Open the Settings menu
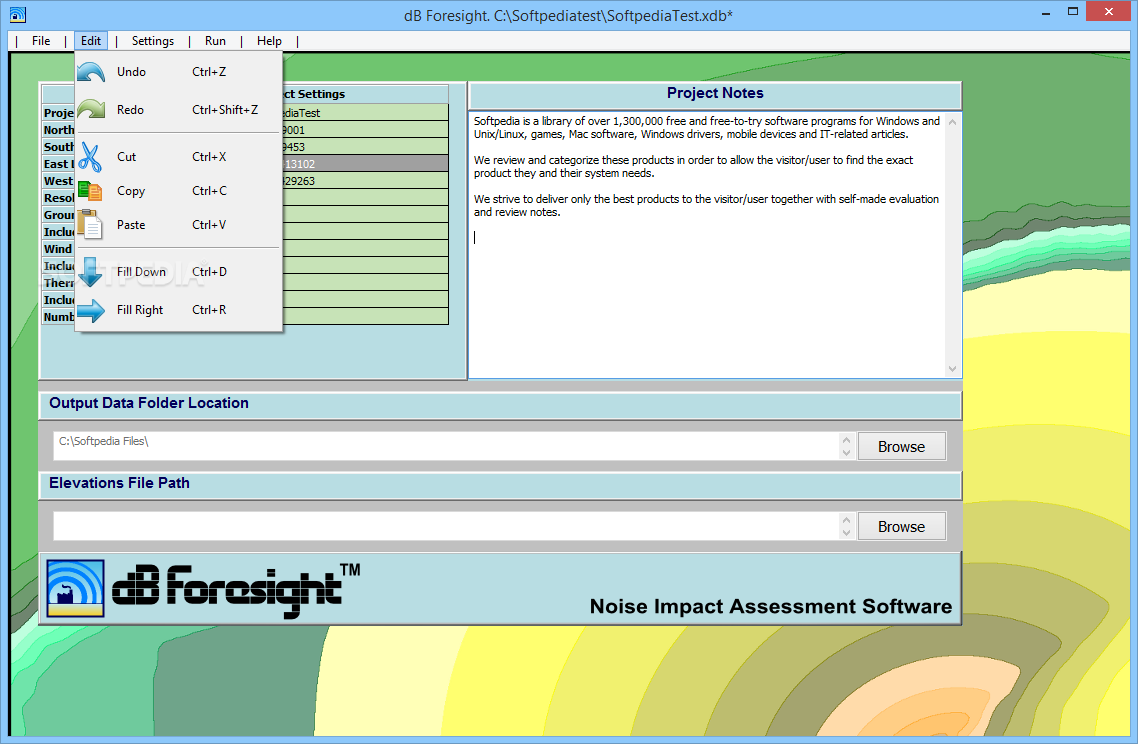This screenshot has width=1138, height=744. [152, 41]
